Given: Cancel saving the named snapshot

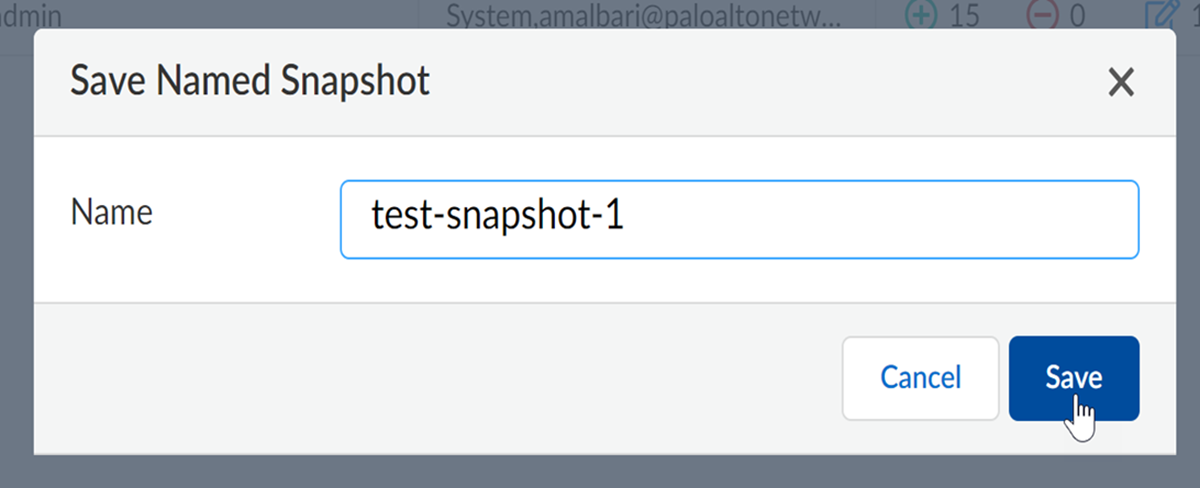Looking at the screenshot, I should tap(920, 377).
